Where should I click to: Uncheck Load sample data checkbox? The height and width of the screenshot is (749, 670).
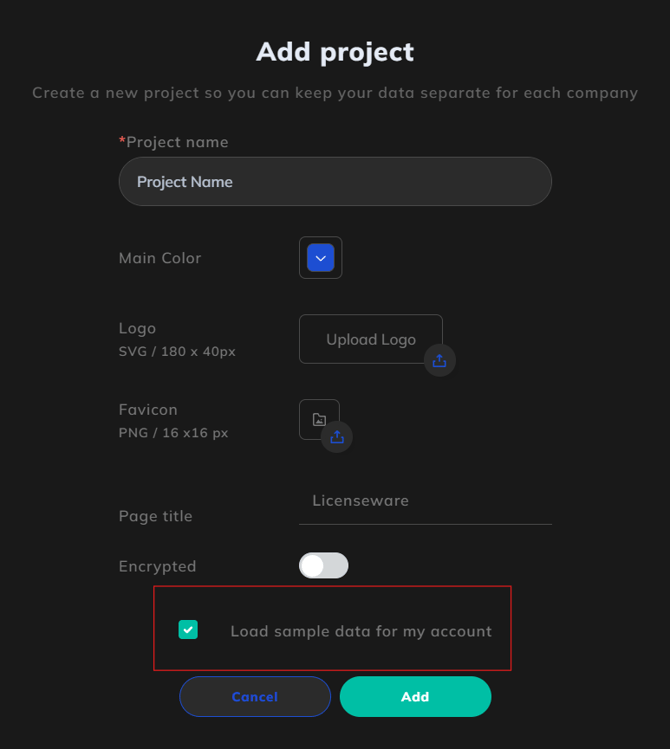(x=188, y=630)
